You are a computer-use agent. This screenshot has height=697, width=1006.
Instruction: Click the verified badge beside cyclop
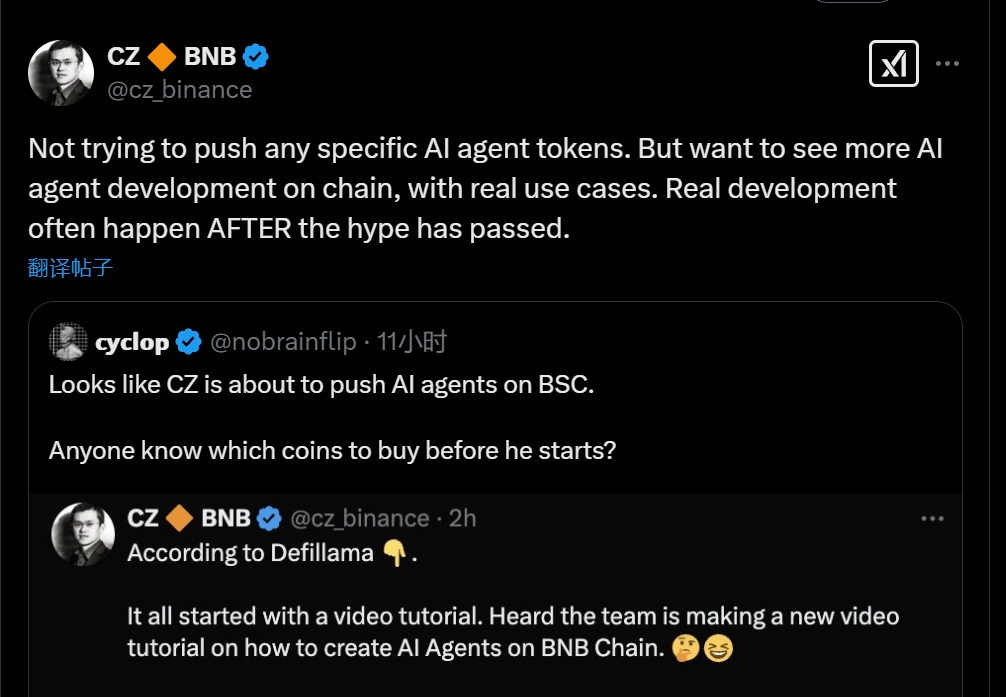[x=188, y=343]
